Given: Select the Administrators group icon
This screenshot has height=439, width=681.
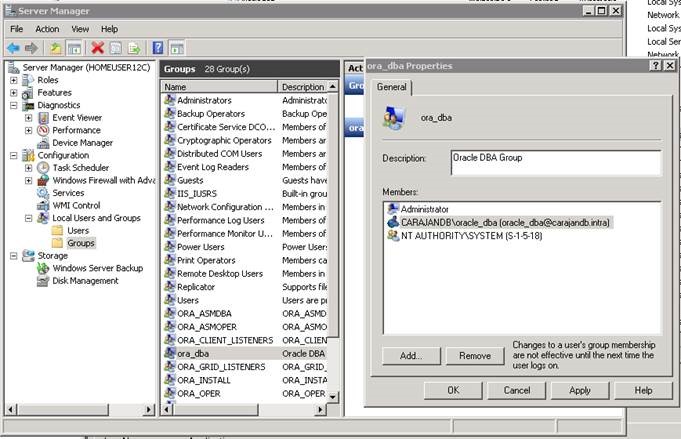Looking at the screenshot, I should [169, 100].
